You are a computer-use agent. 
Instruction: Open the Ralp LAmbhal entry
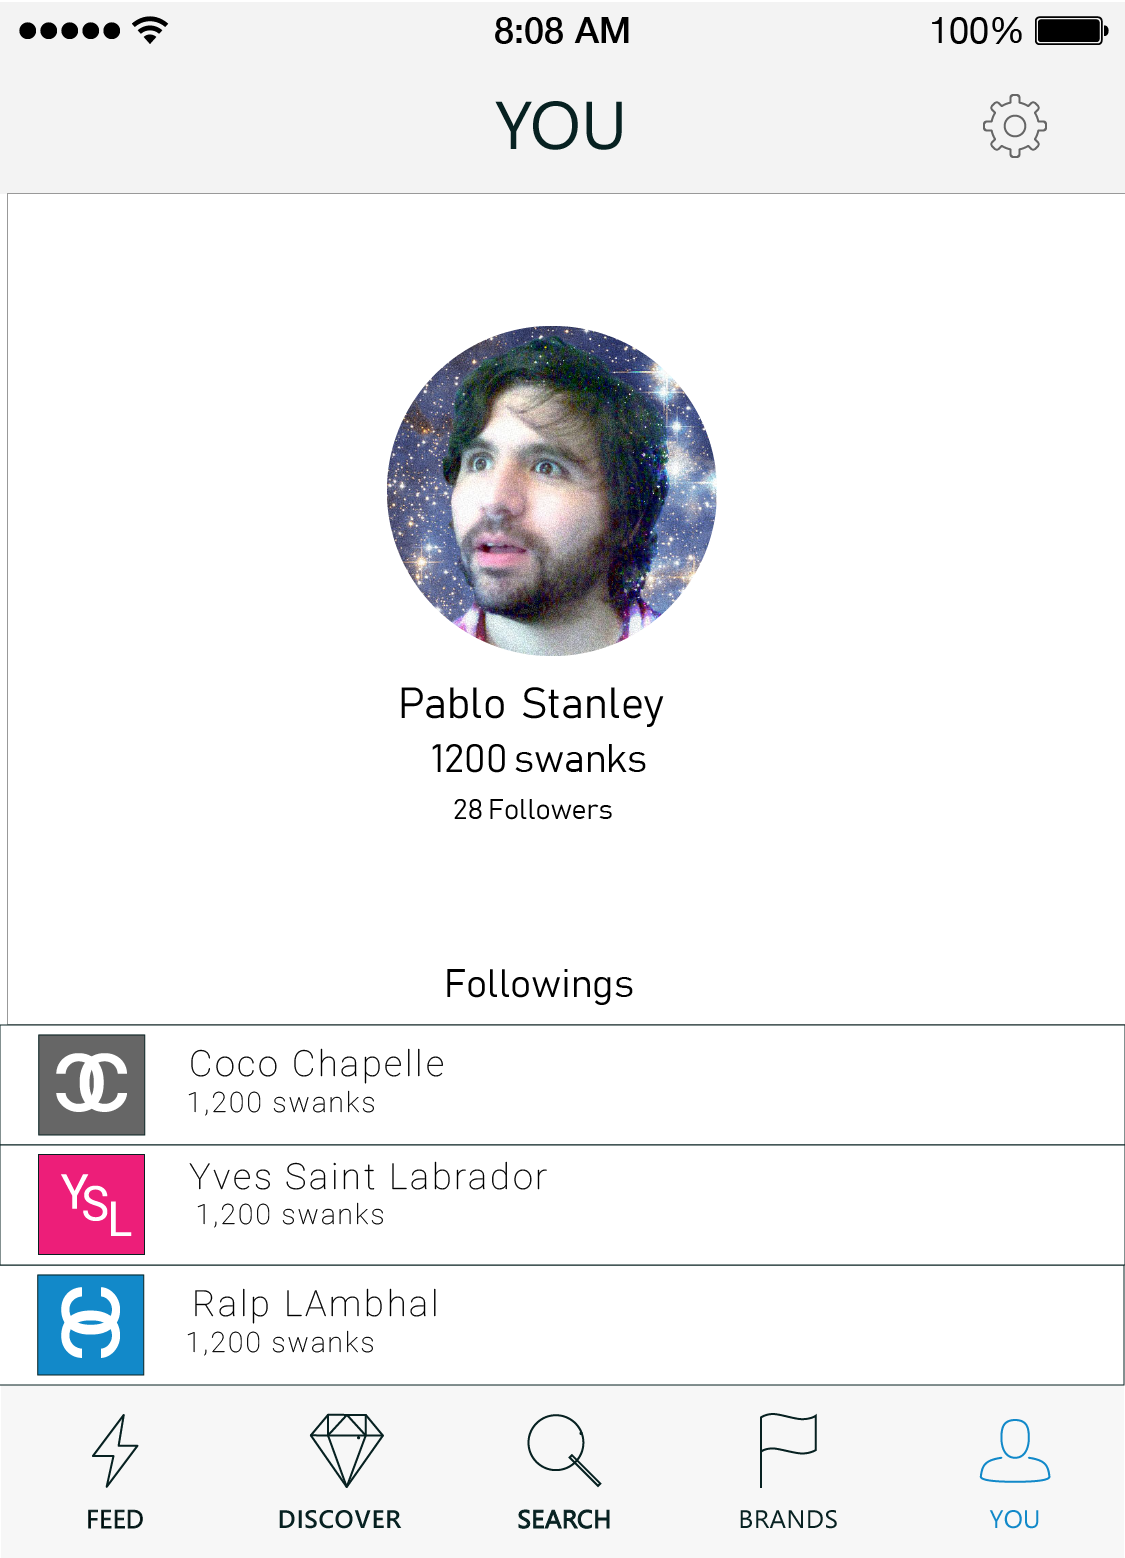point(600,1324)
